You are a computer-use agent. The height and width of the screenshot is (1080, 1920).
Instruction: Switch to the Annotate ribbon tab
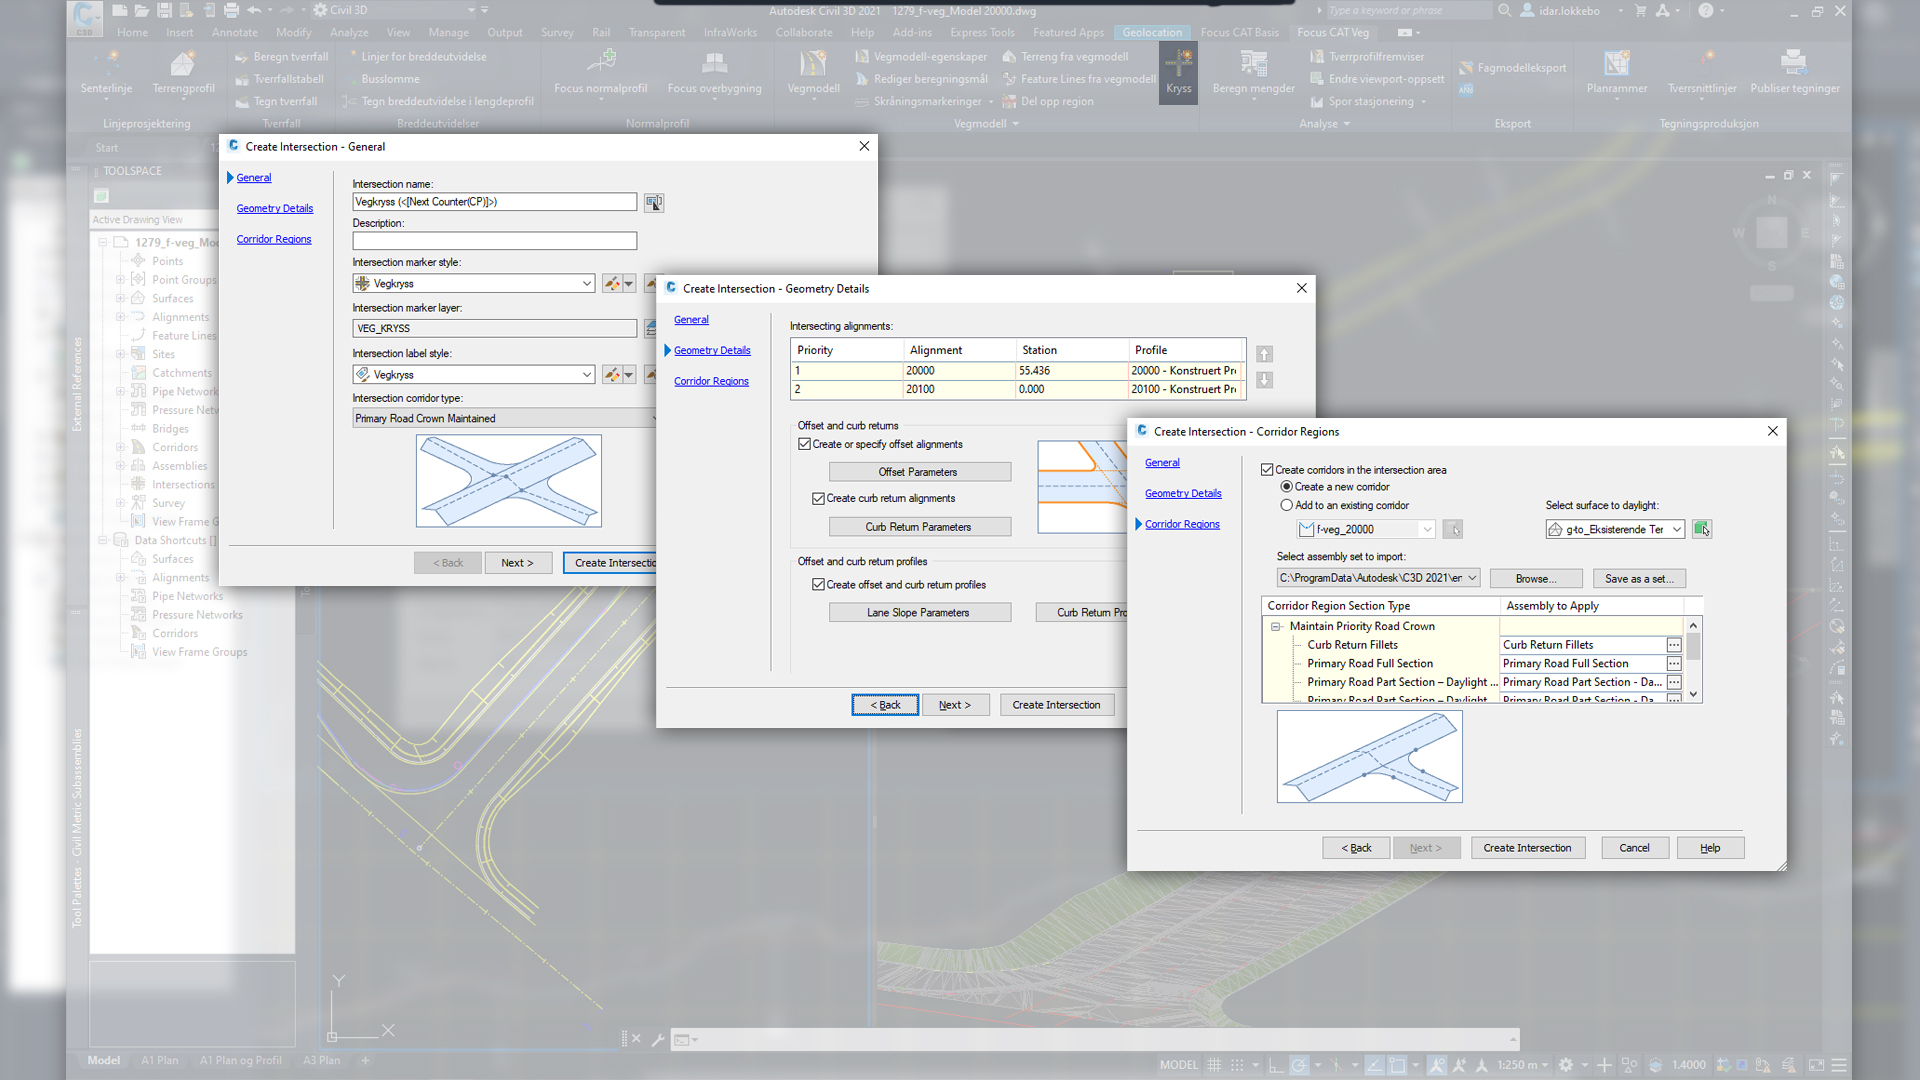pyautogui.click(x=235, y=33)
